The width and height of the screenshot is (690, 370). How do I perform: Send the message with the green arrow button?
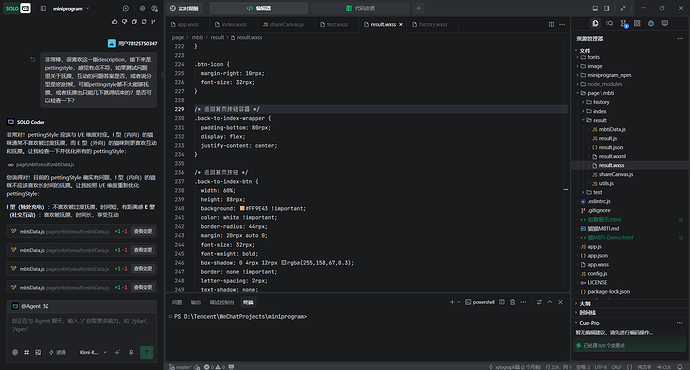pyautogui.click(x=147, y=352)
